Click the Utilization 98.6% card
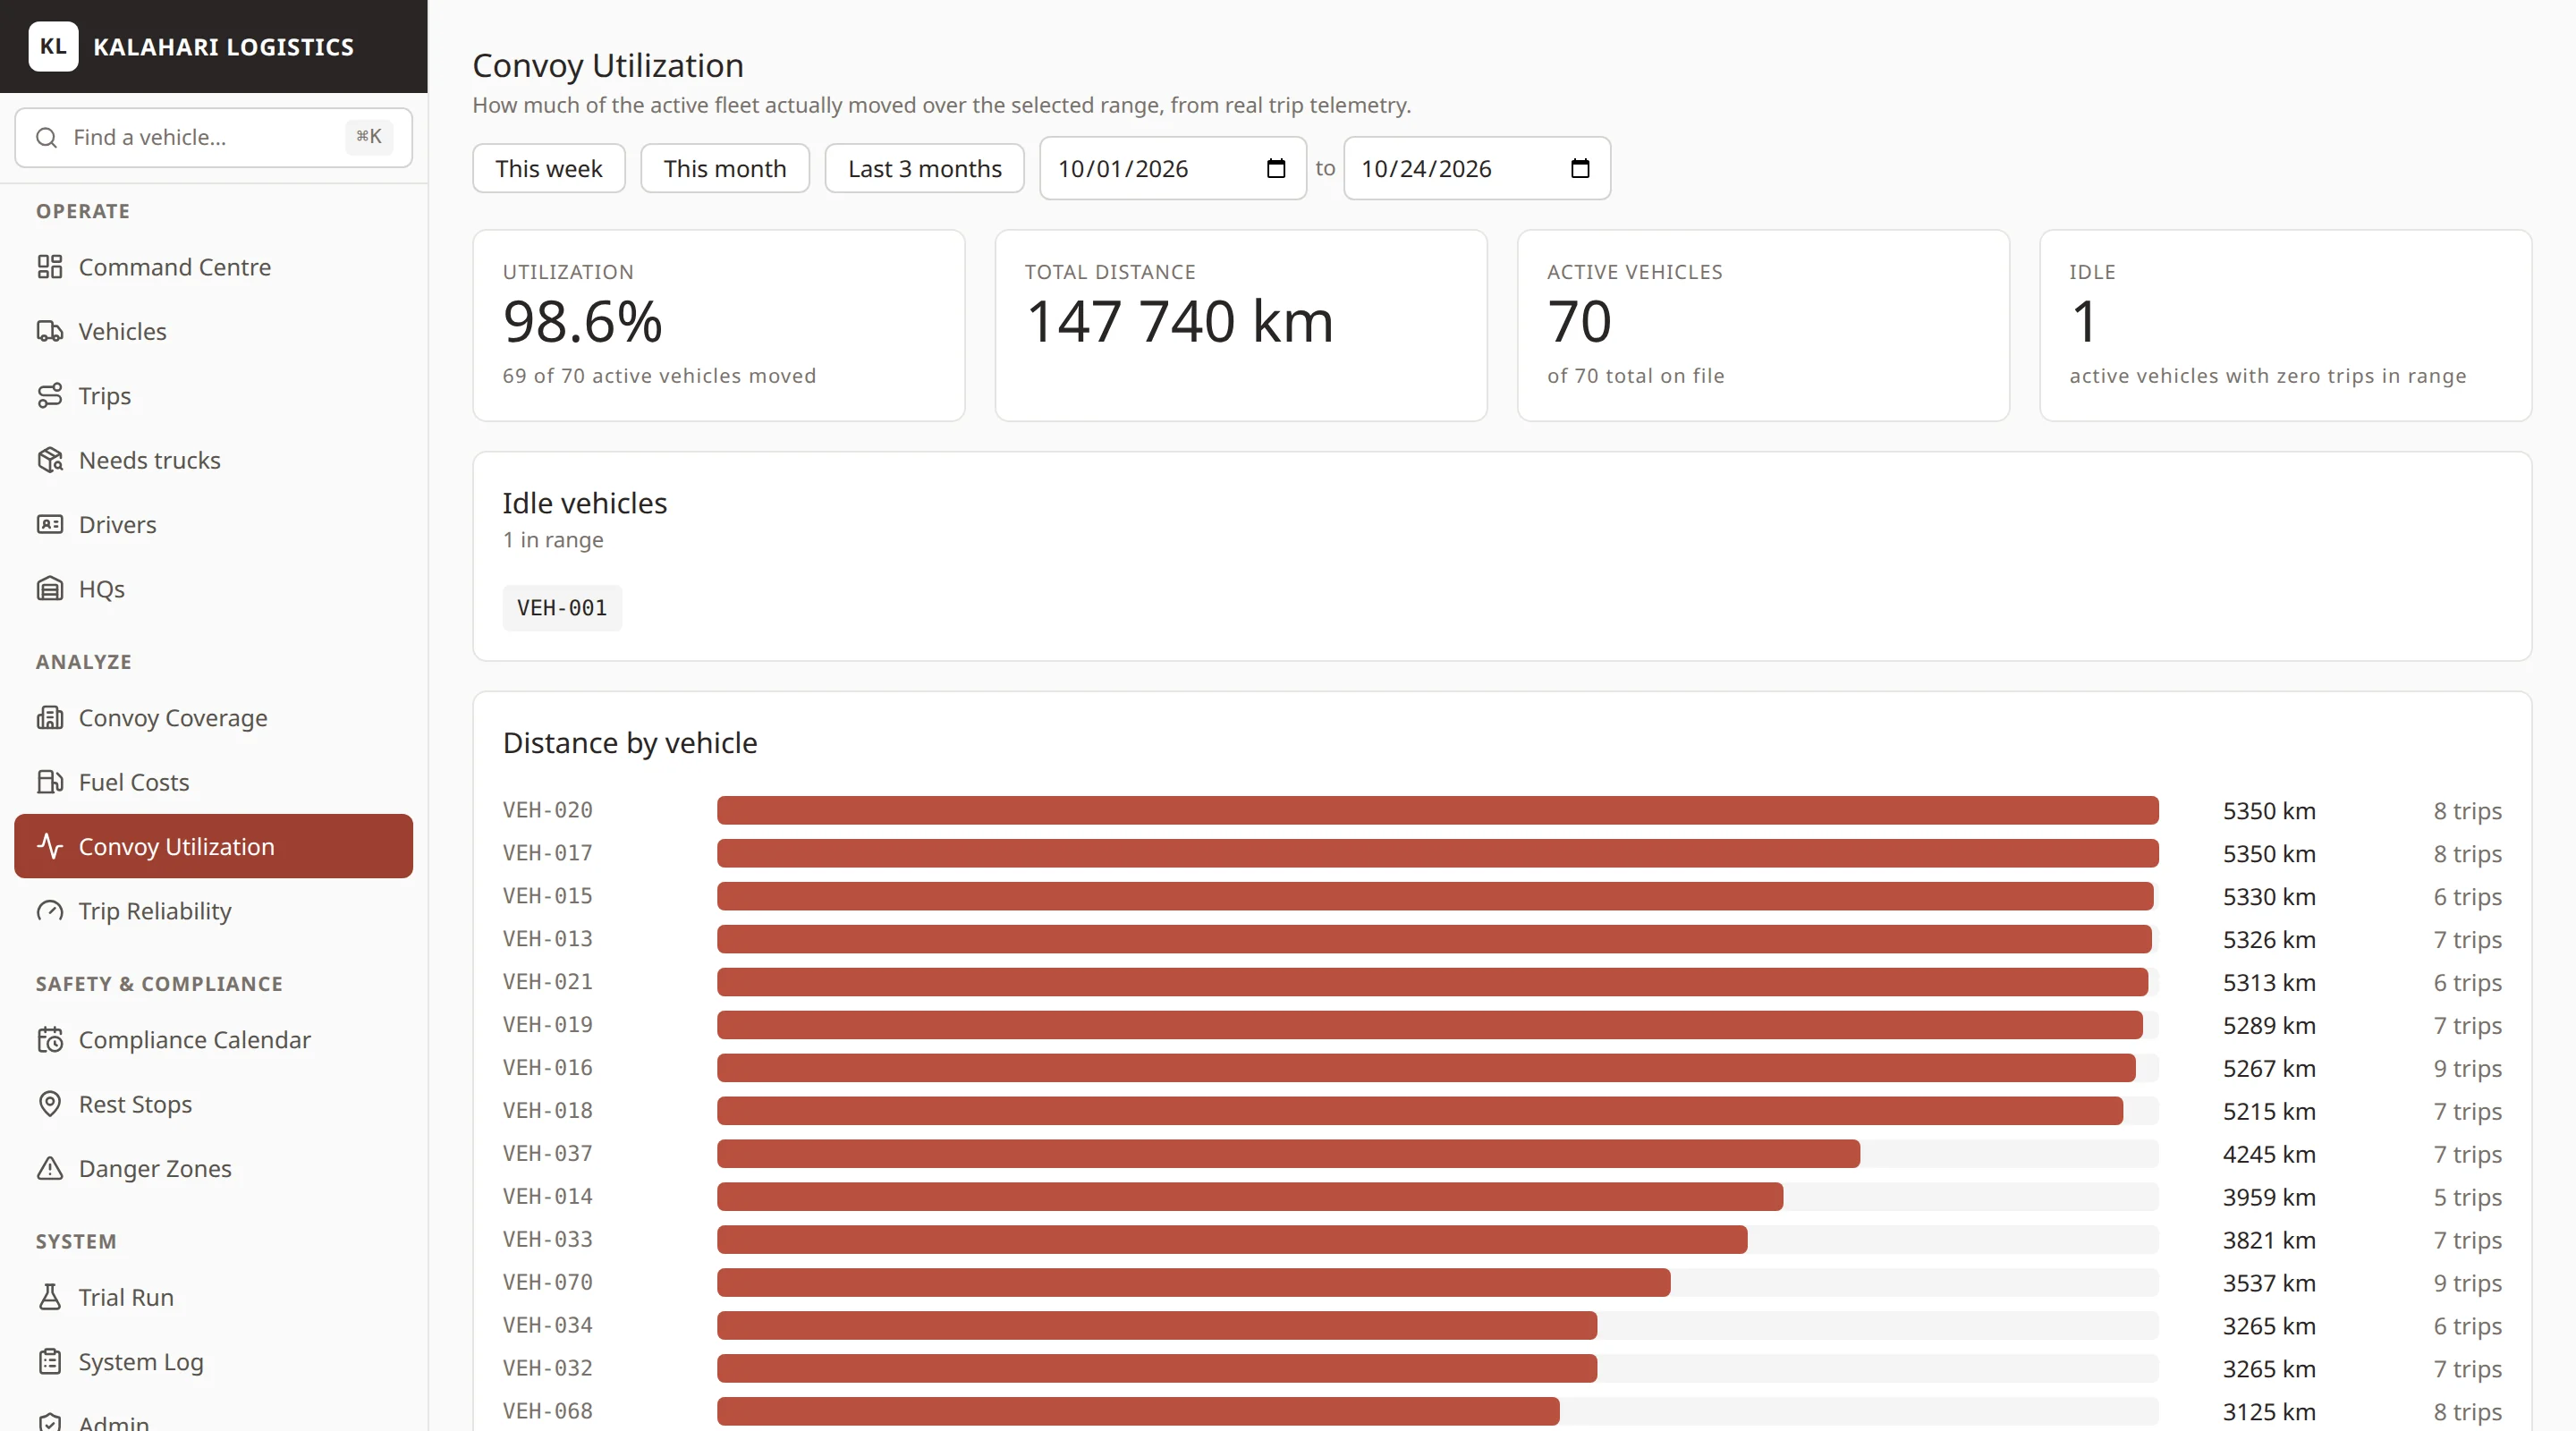This screenshot has width=2576, height=1431. tap(719, 326)
